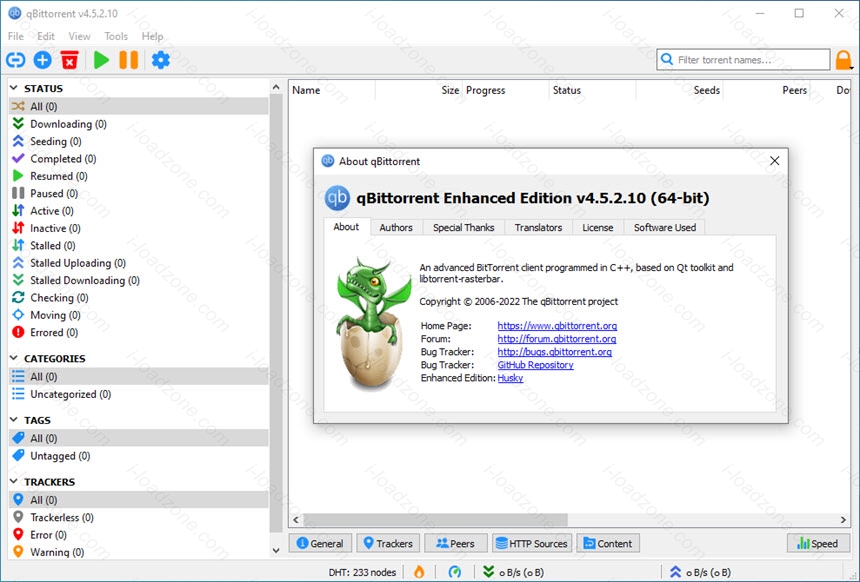Switch to the Translators tab
Viewport: 860px width, 582px height.
(538, 228)
